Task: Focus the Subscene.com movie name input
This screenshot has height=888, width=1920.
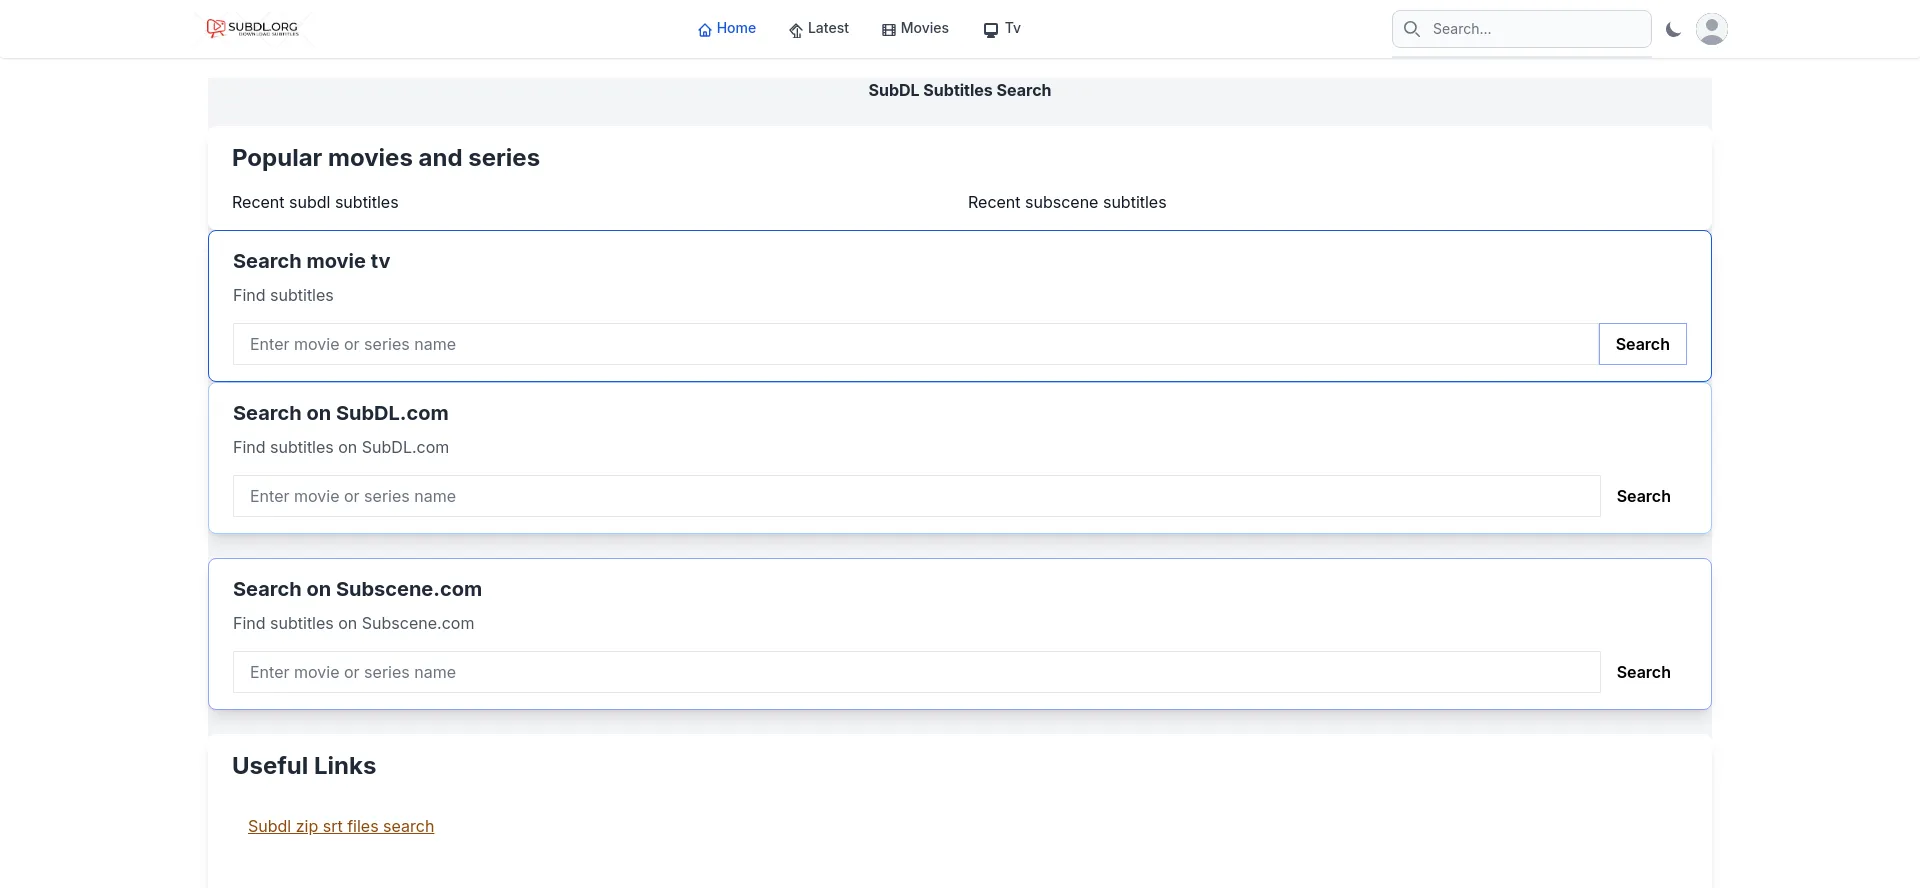Action: pos(917,672)
